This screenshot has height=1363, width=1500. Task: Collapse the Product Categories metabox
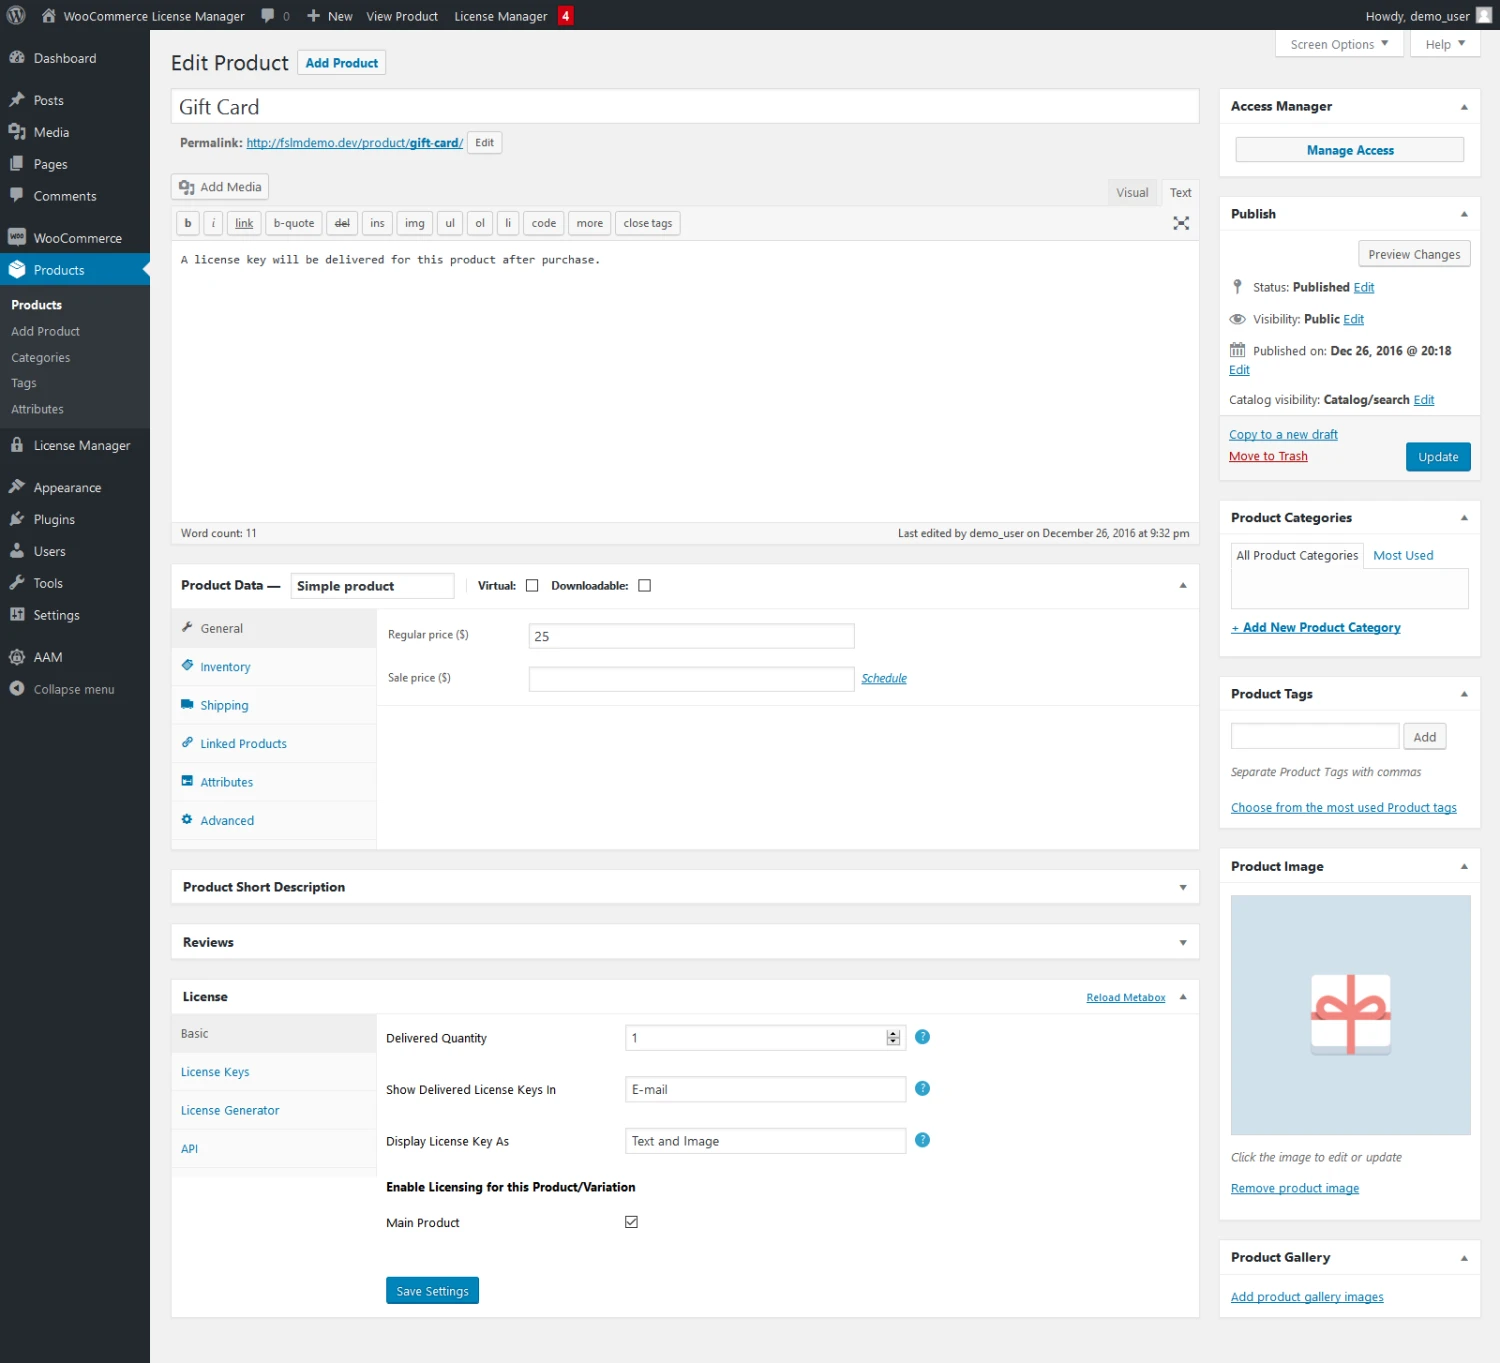[1464, 518]
